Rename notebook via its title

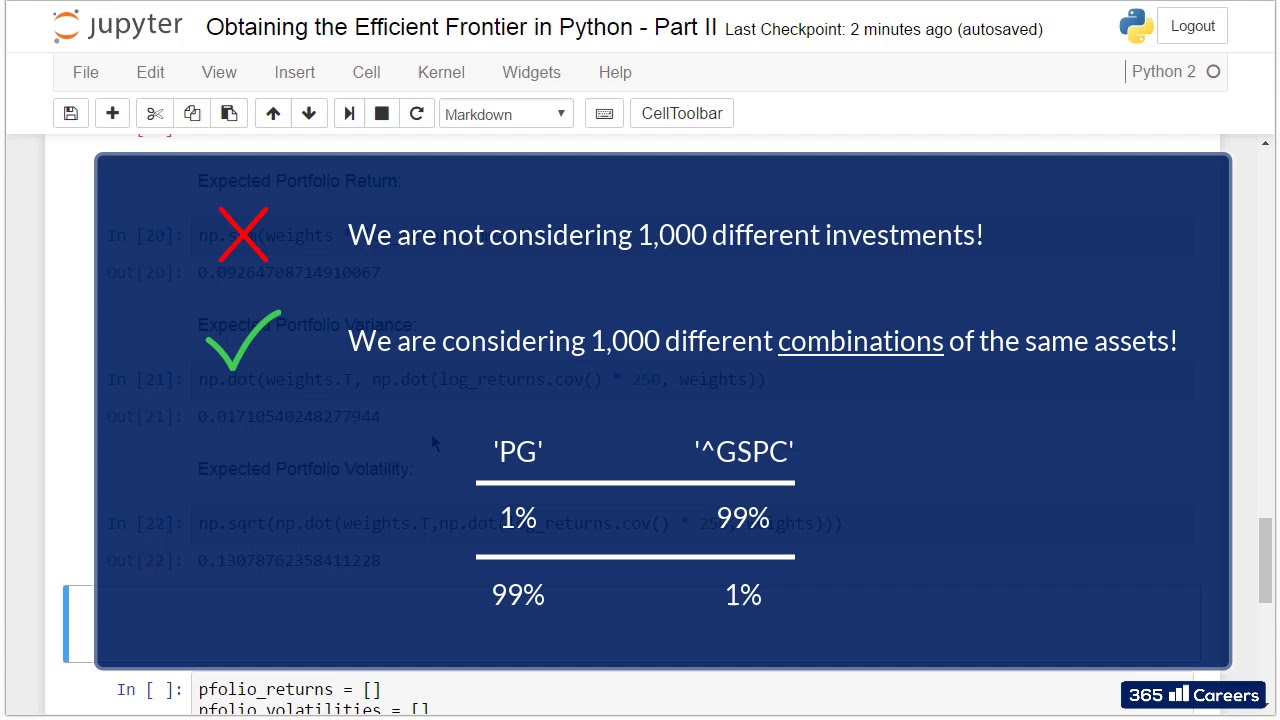click(x=461, y=27)
